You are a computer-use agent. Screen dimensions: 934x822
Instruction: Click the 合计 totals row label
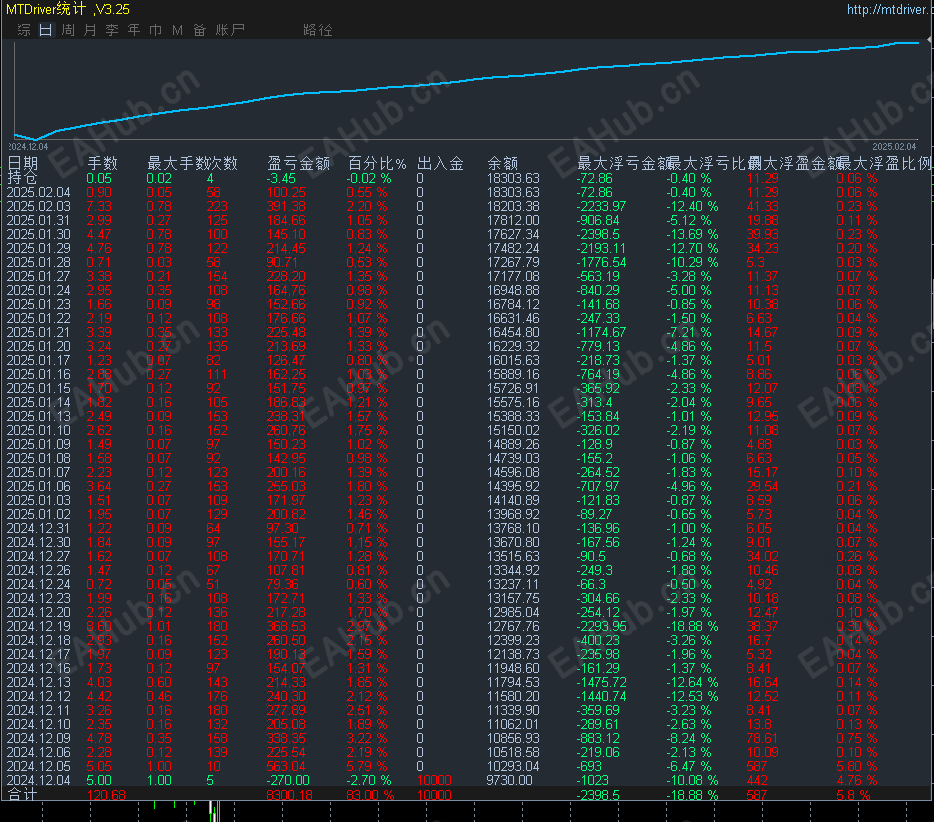(x=23, y=795)
